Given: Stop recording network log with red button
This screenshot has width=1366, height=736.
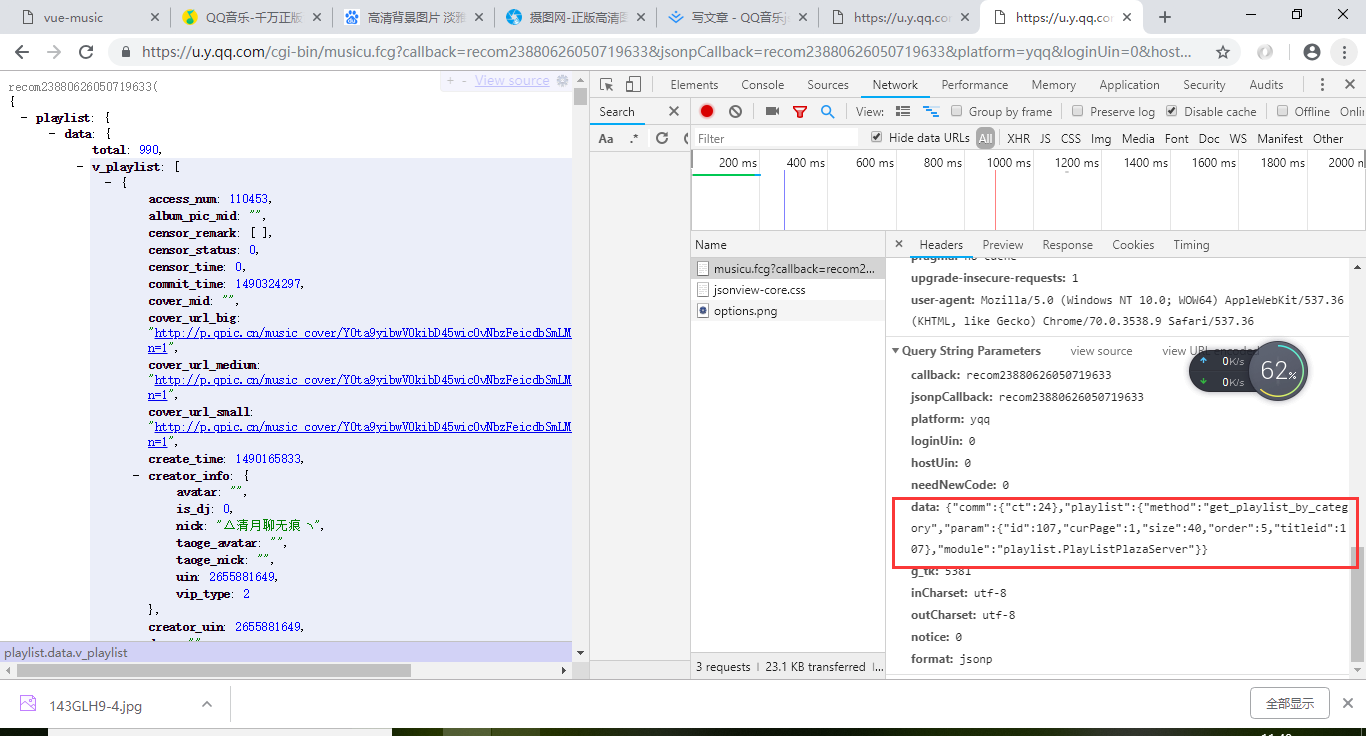Looking at the screenshot, I should [x=707, y=111].
